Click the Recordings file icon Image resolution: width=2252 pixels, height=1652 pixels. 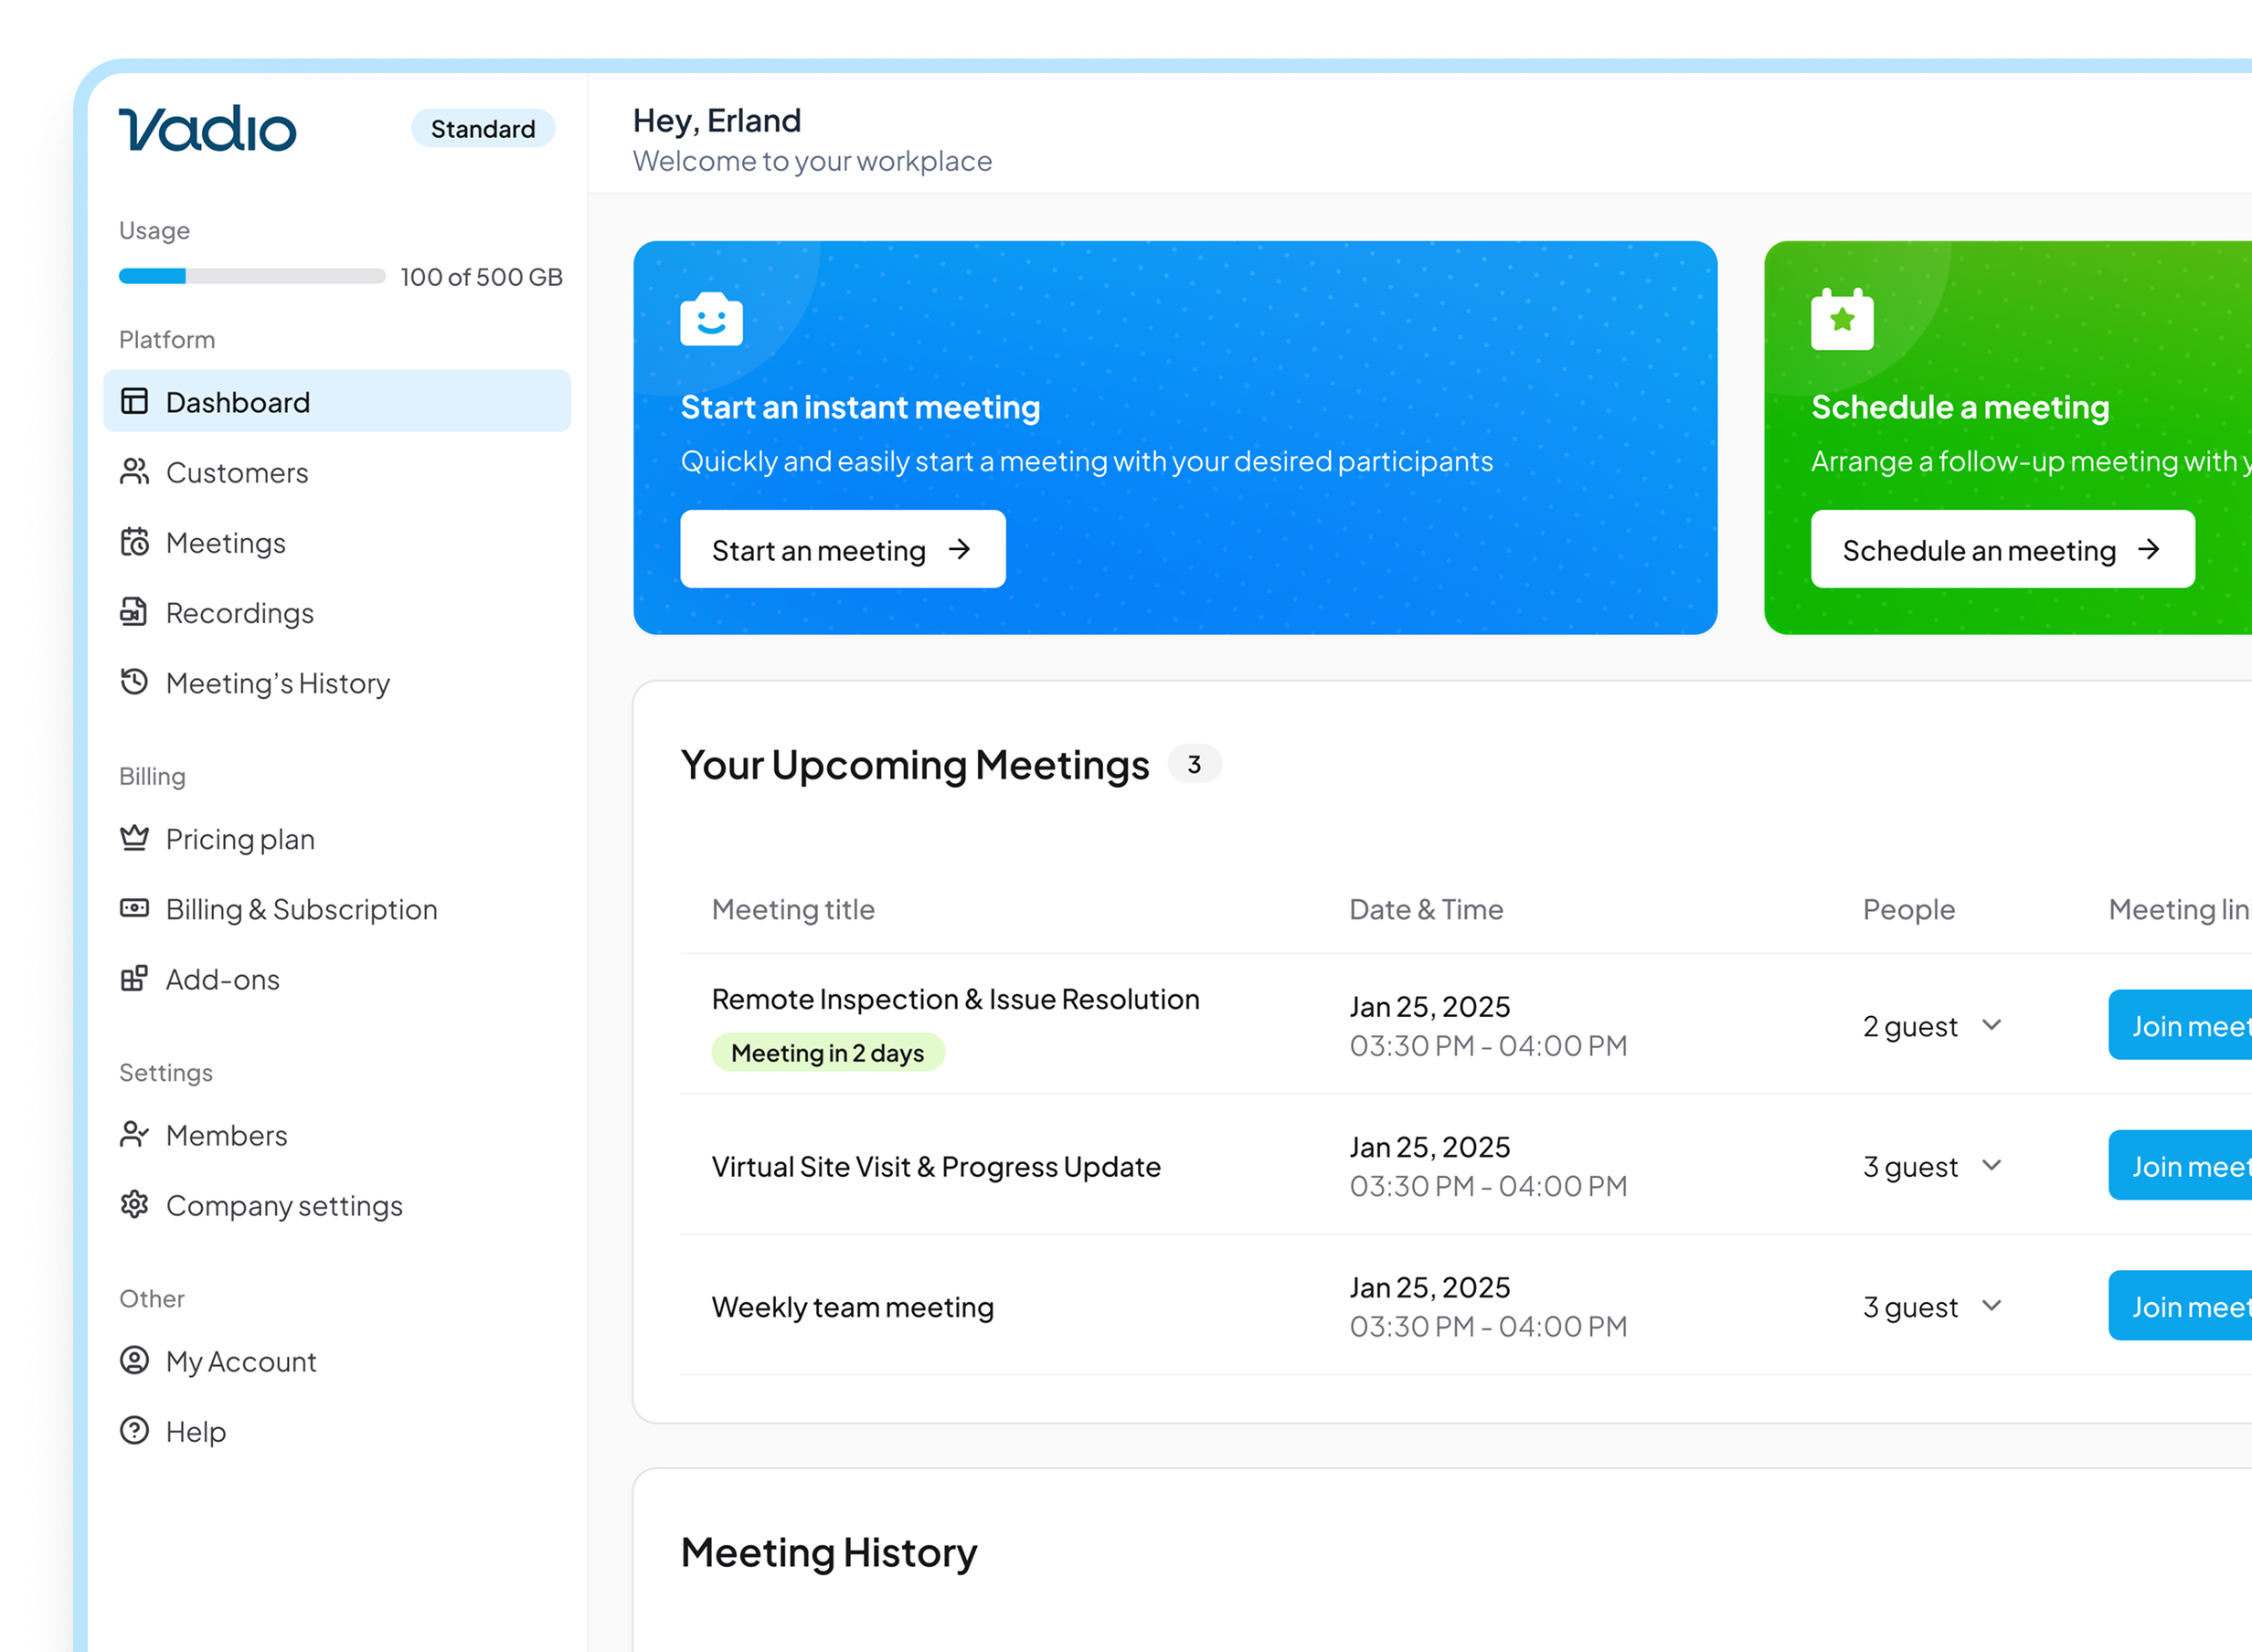(x=134, y=612)
